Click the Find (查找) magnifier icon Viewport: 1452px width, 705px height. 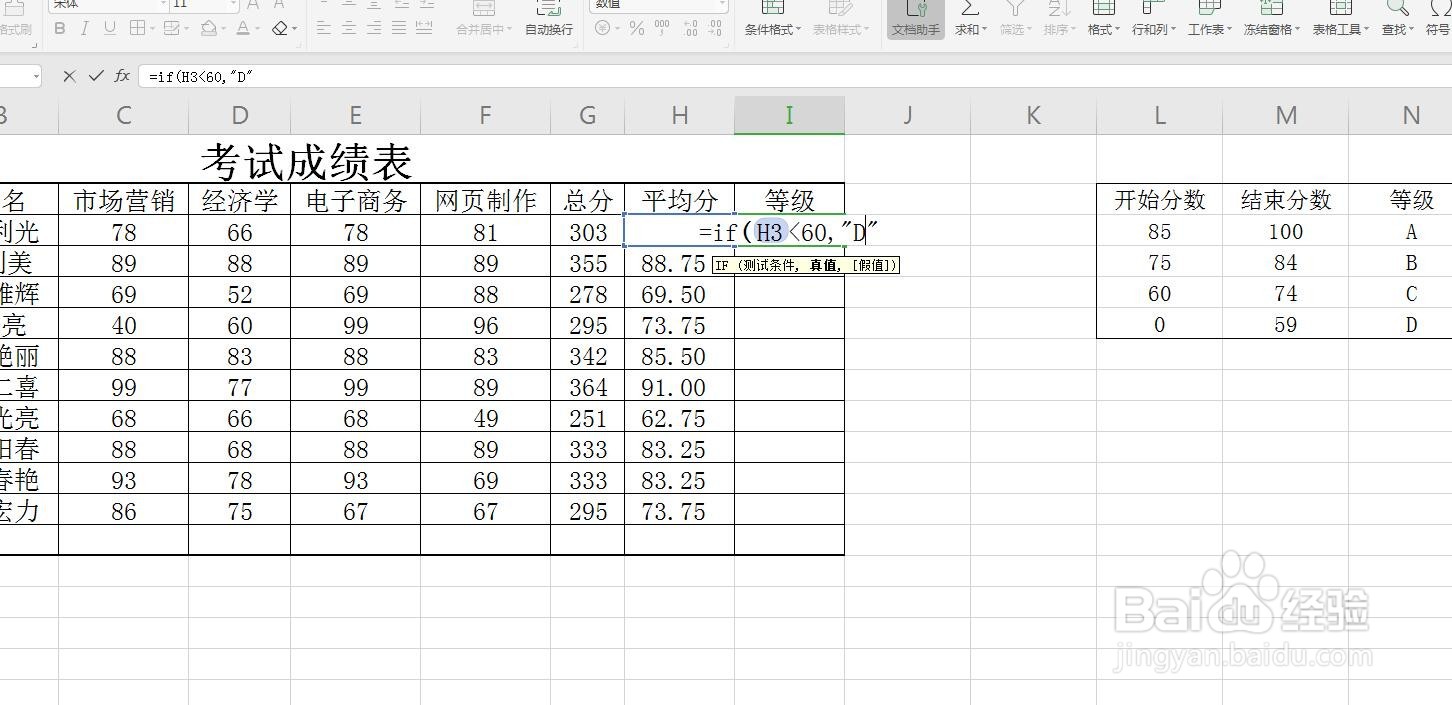(x=1397, y=9)
